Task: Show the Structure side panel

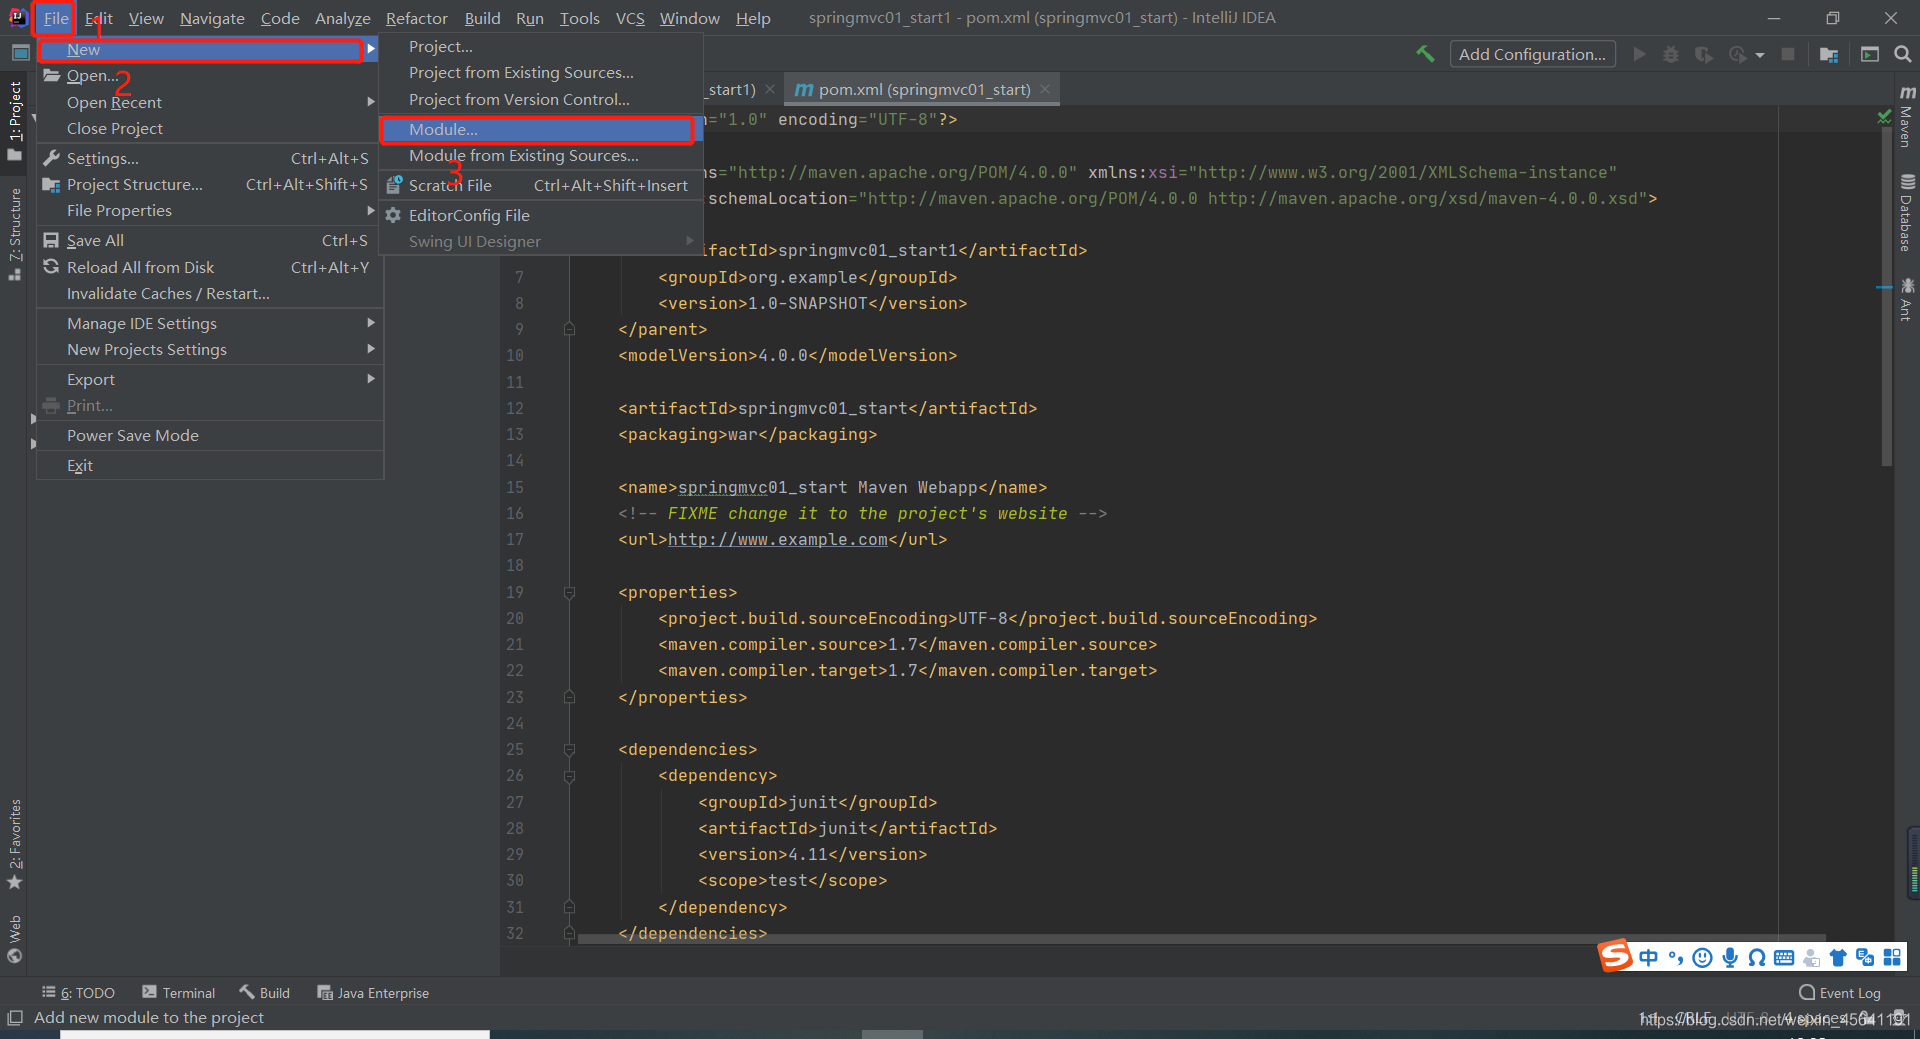Action: (x=15, y=234)
